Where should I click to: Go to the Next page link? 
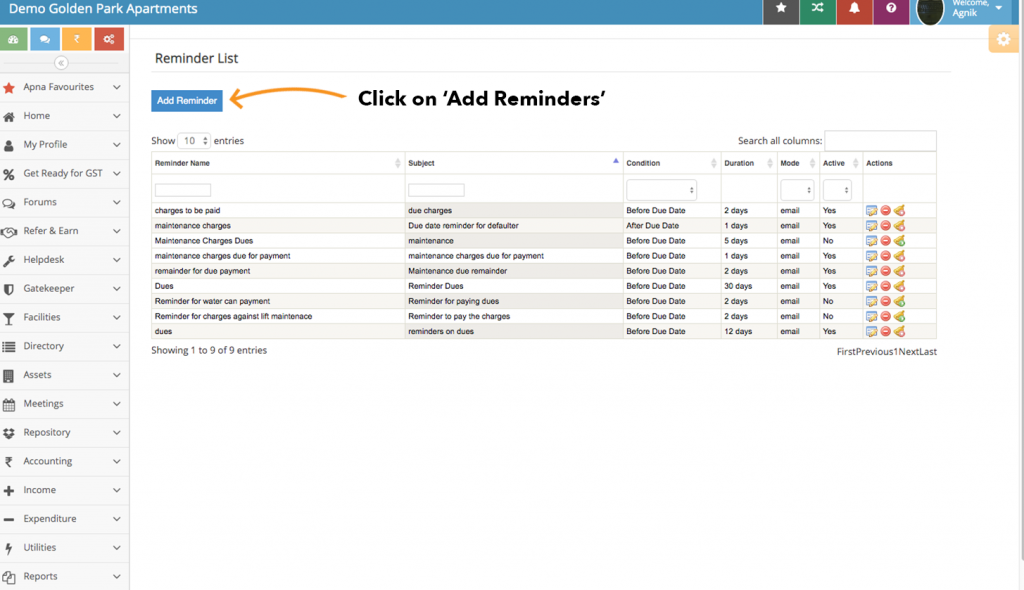(908, 352)
